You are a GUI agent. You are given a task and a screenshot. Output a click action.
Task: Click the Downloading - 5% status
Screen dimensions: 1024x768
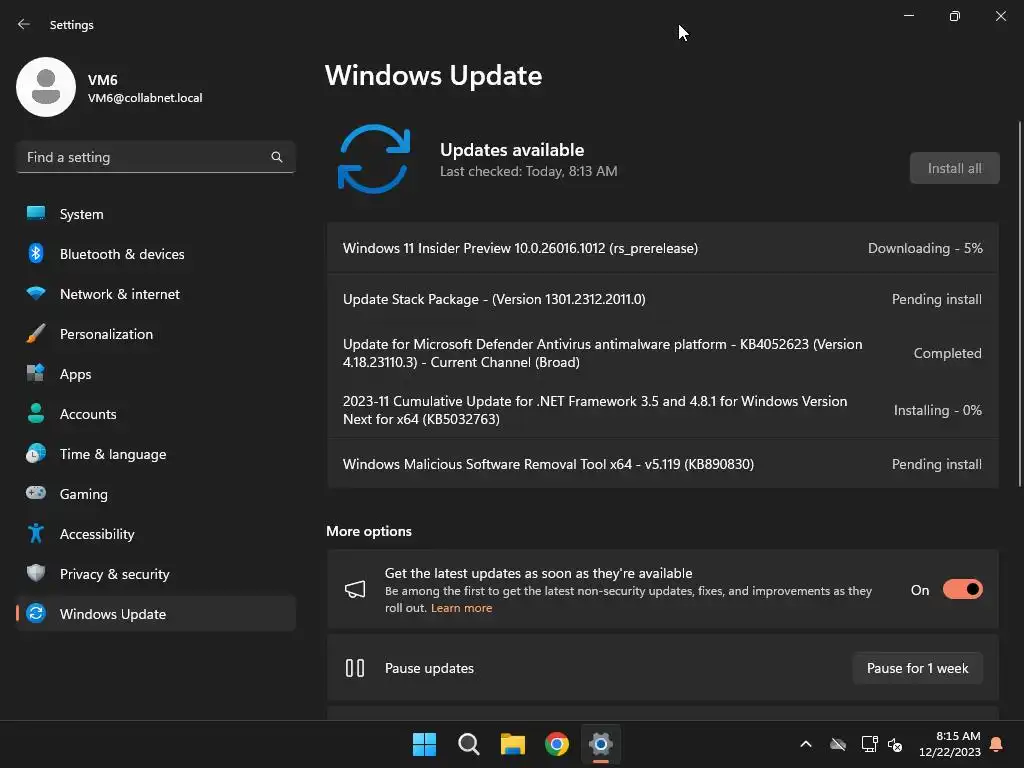925,248
